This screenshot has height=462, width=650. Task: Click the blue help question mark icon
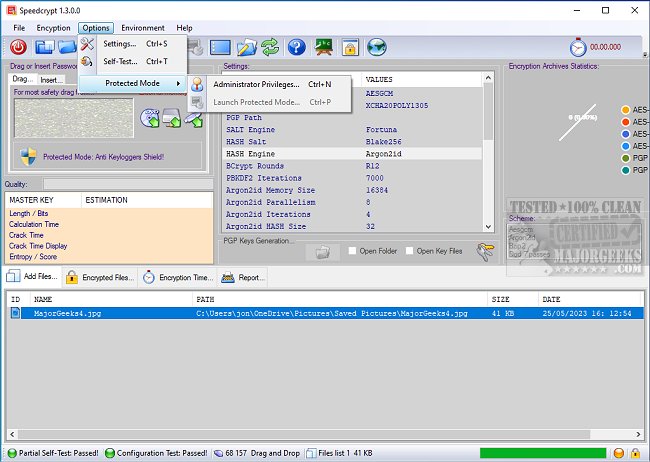pos(297,47)
